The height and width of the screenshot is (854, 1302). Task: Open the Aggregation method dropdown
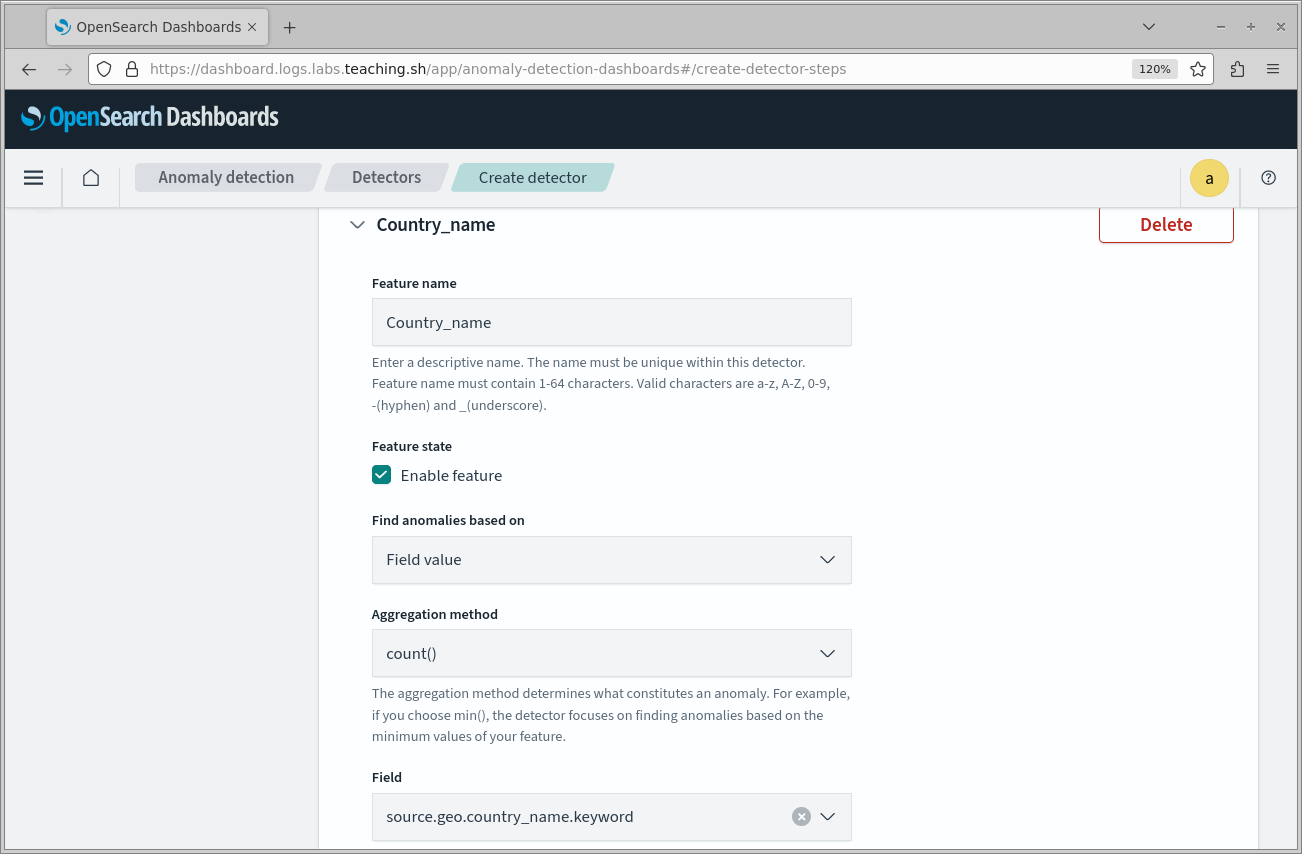[611, 654]
